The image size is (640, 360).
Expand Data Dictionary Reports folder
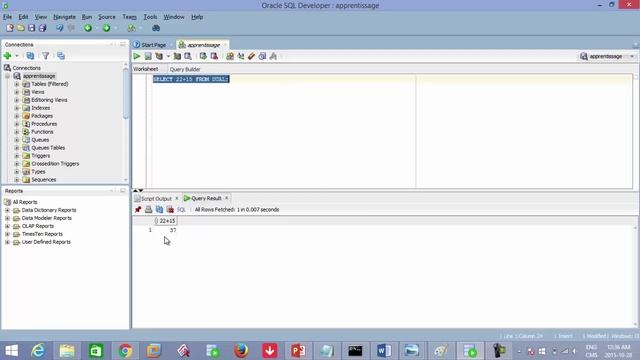tap(7, 210)
